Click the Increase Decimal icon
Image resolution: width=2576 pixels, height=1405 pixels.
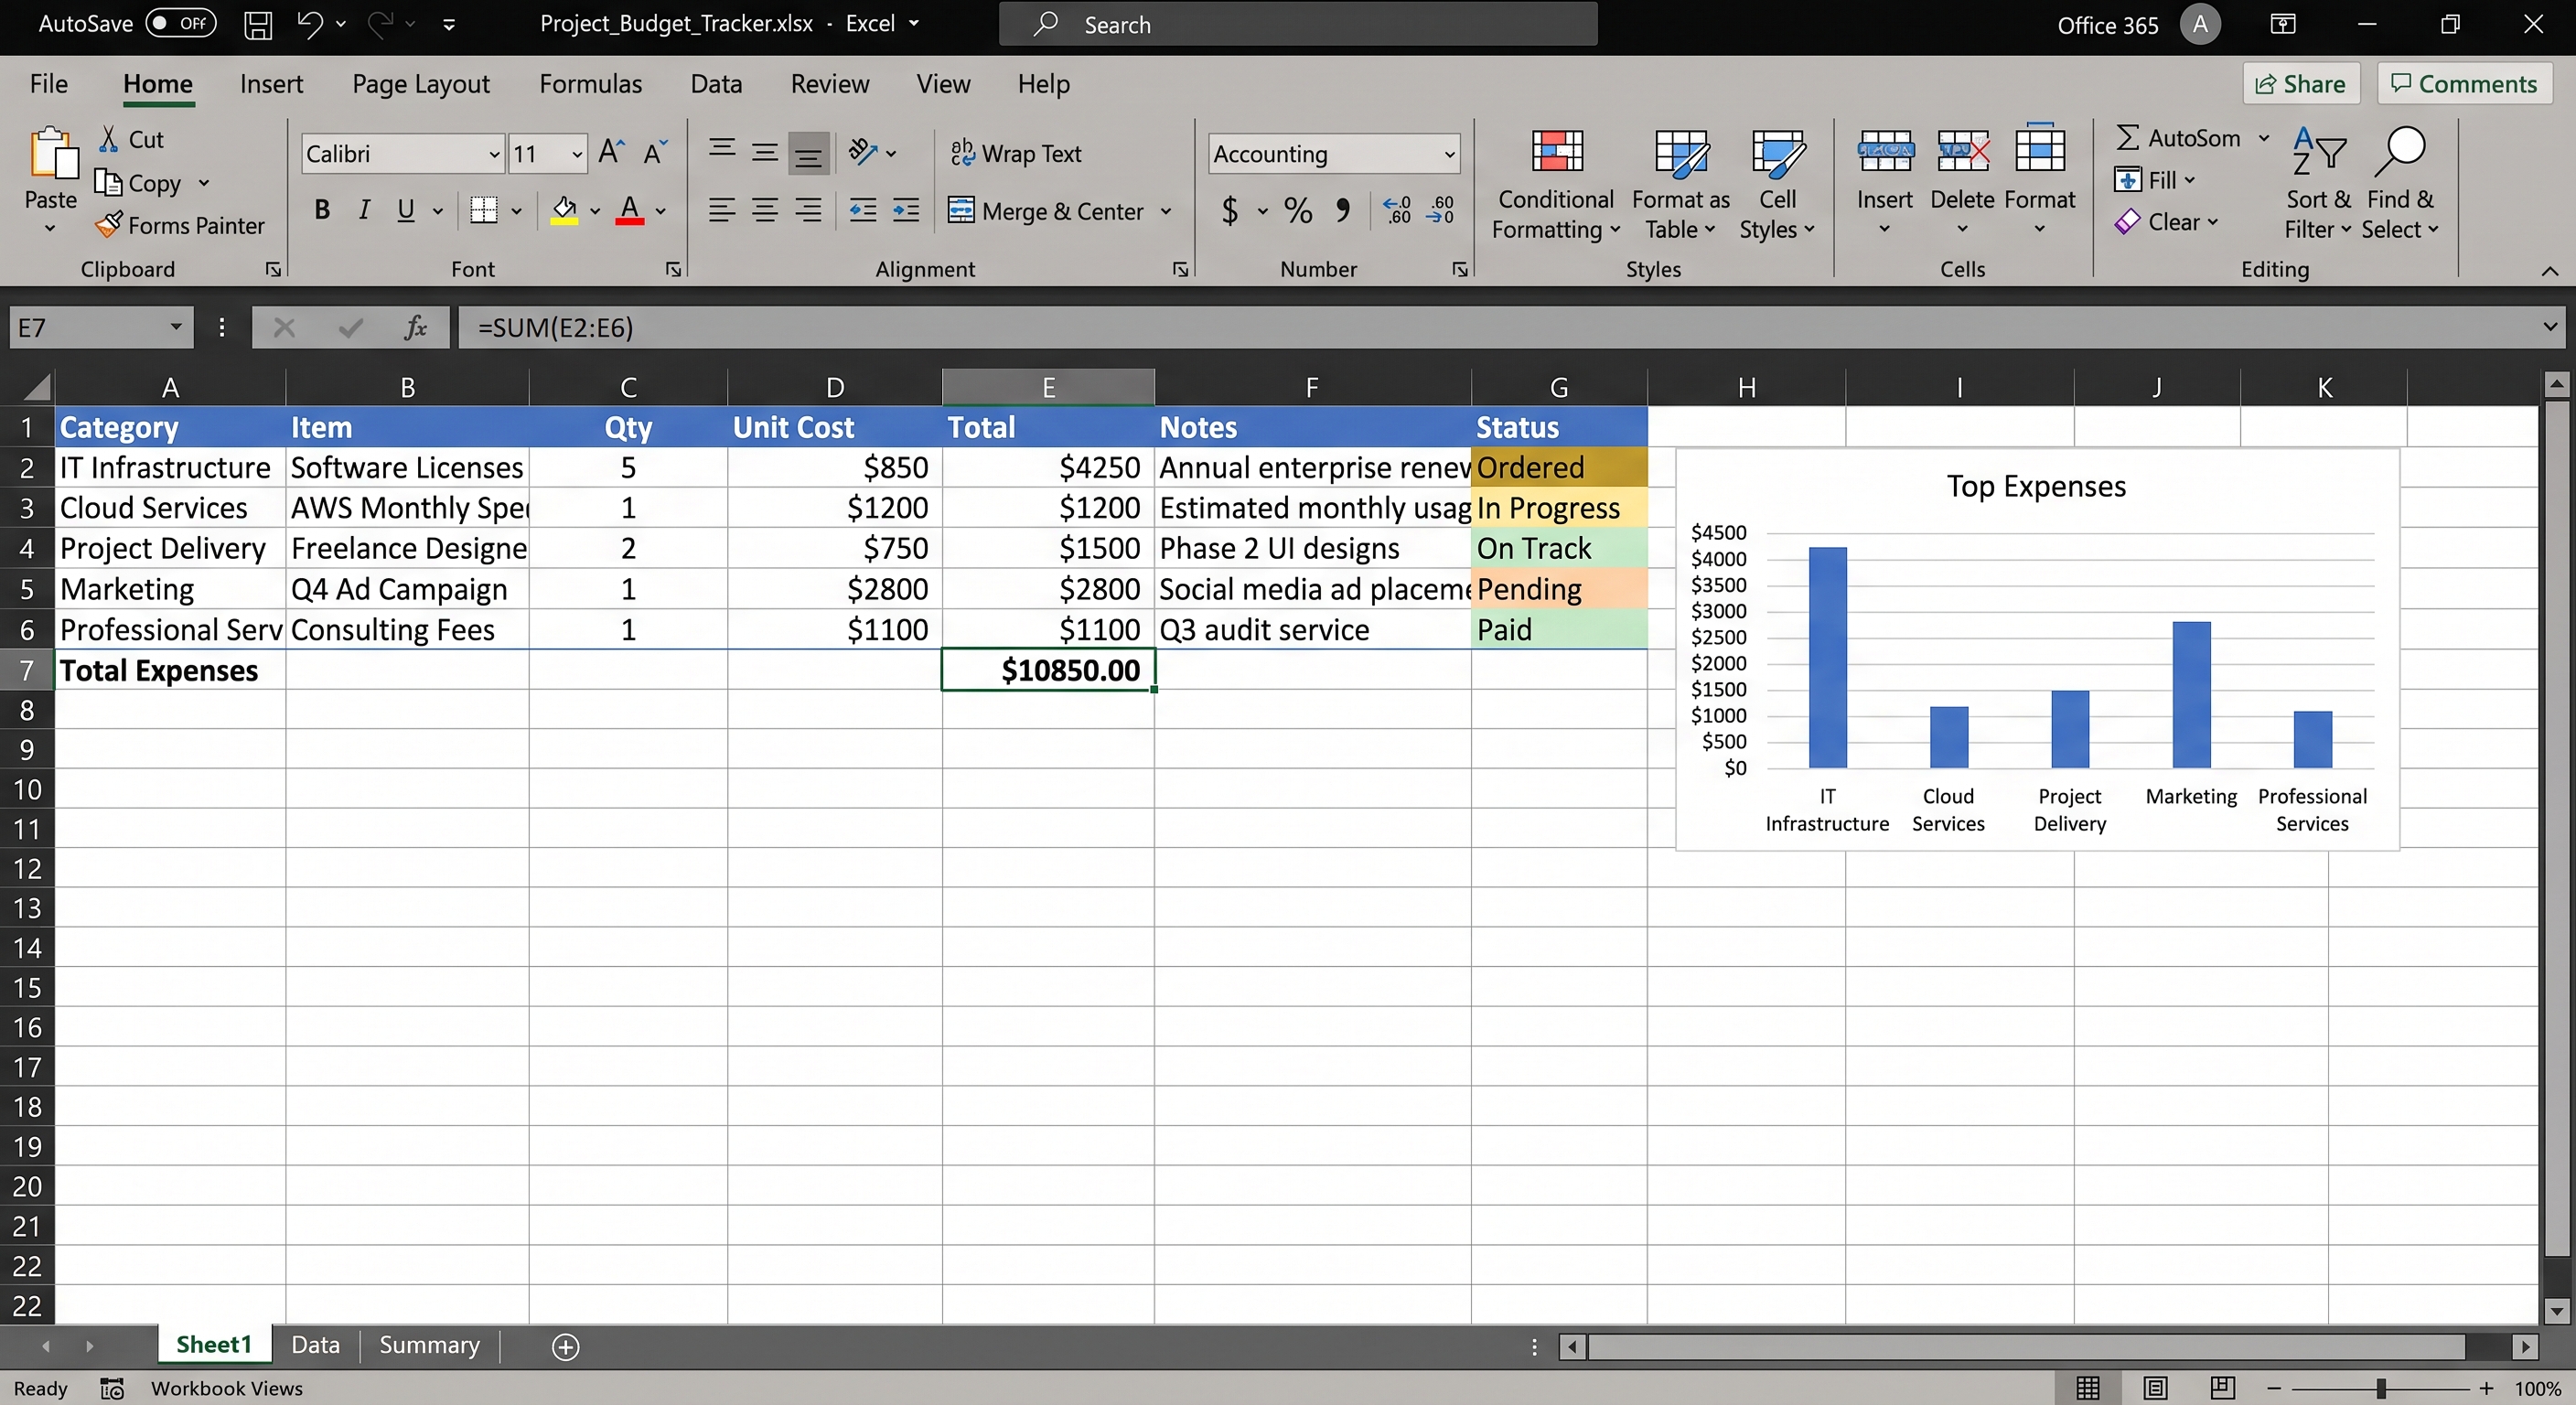[1398, 210]
